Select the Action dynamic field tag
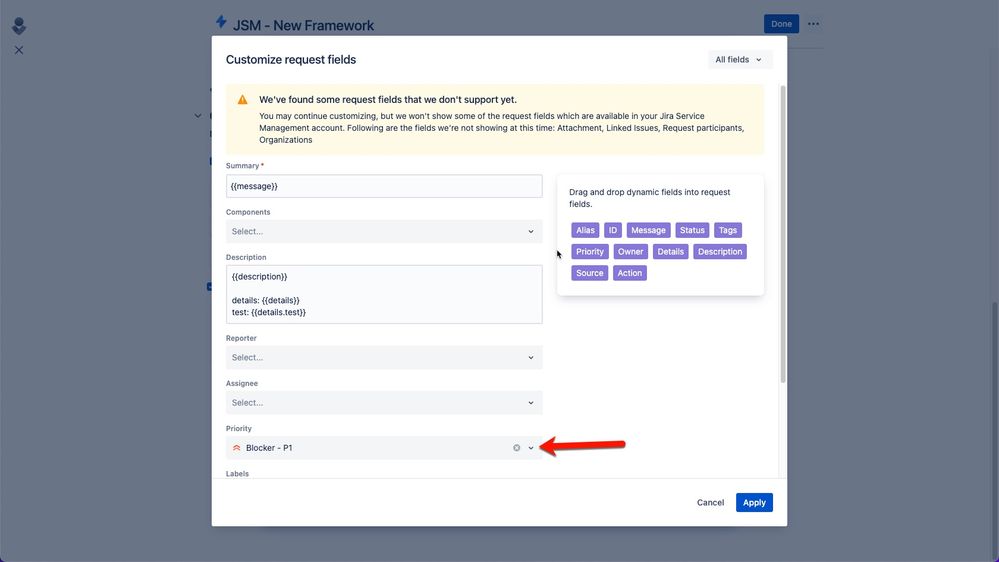Viewport: 999px width, 562px height. 629,273
